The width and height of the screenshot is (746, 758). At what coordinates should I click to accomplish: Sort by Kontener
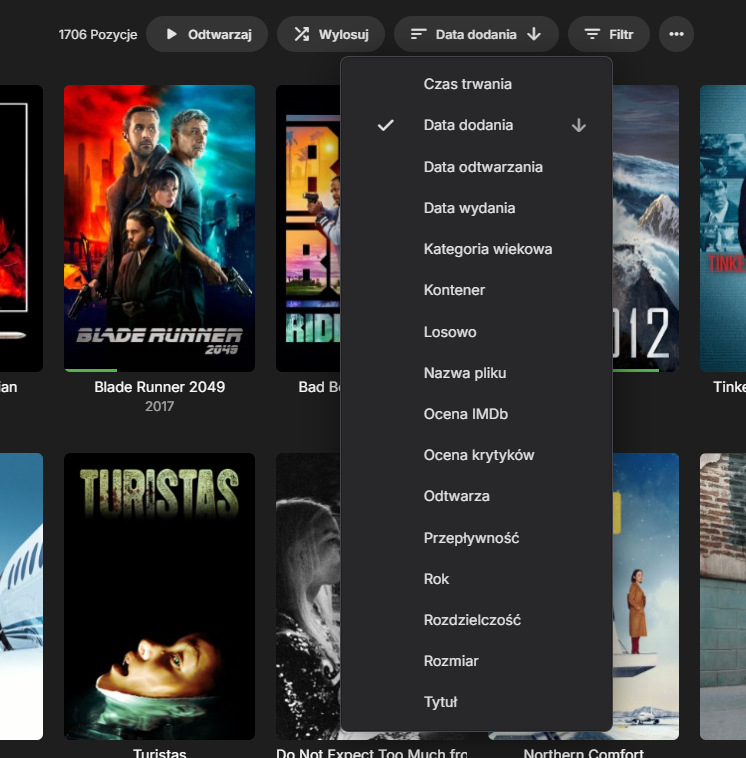click(x=476, y=290)
